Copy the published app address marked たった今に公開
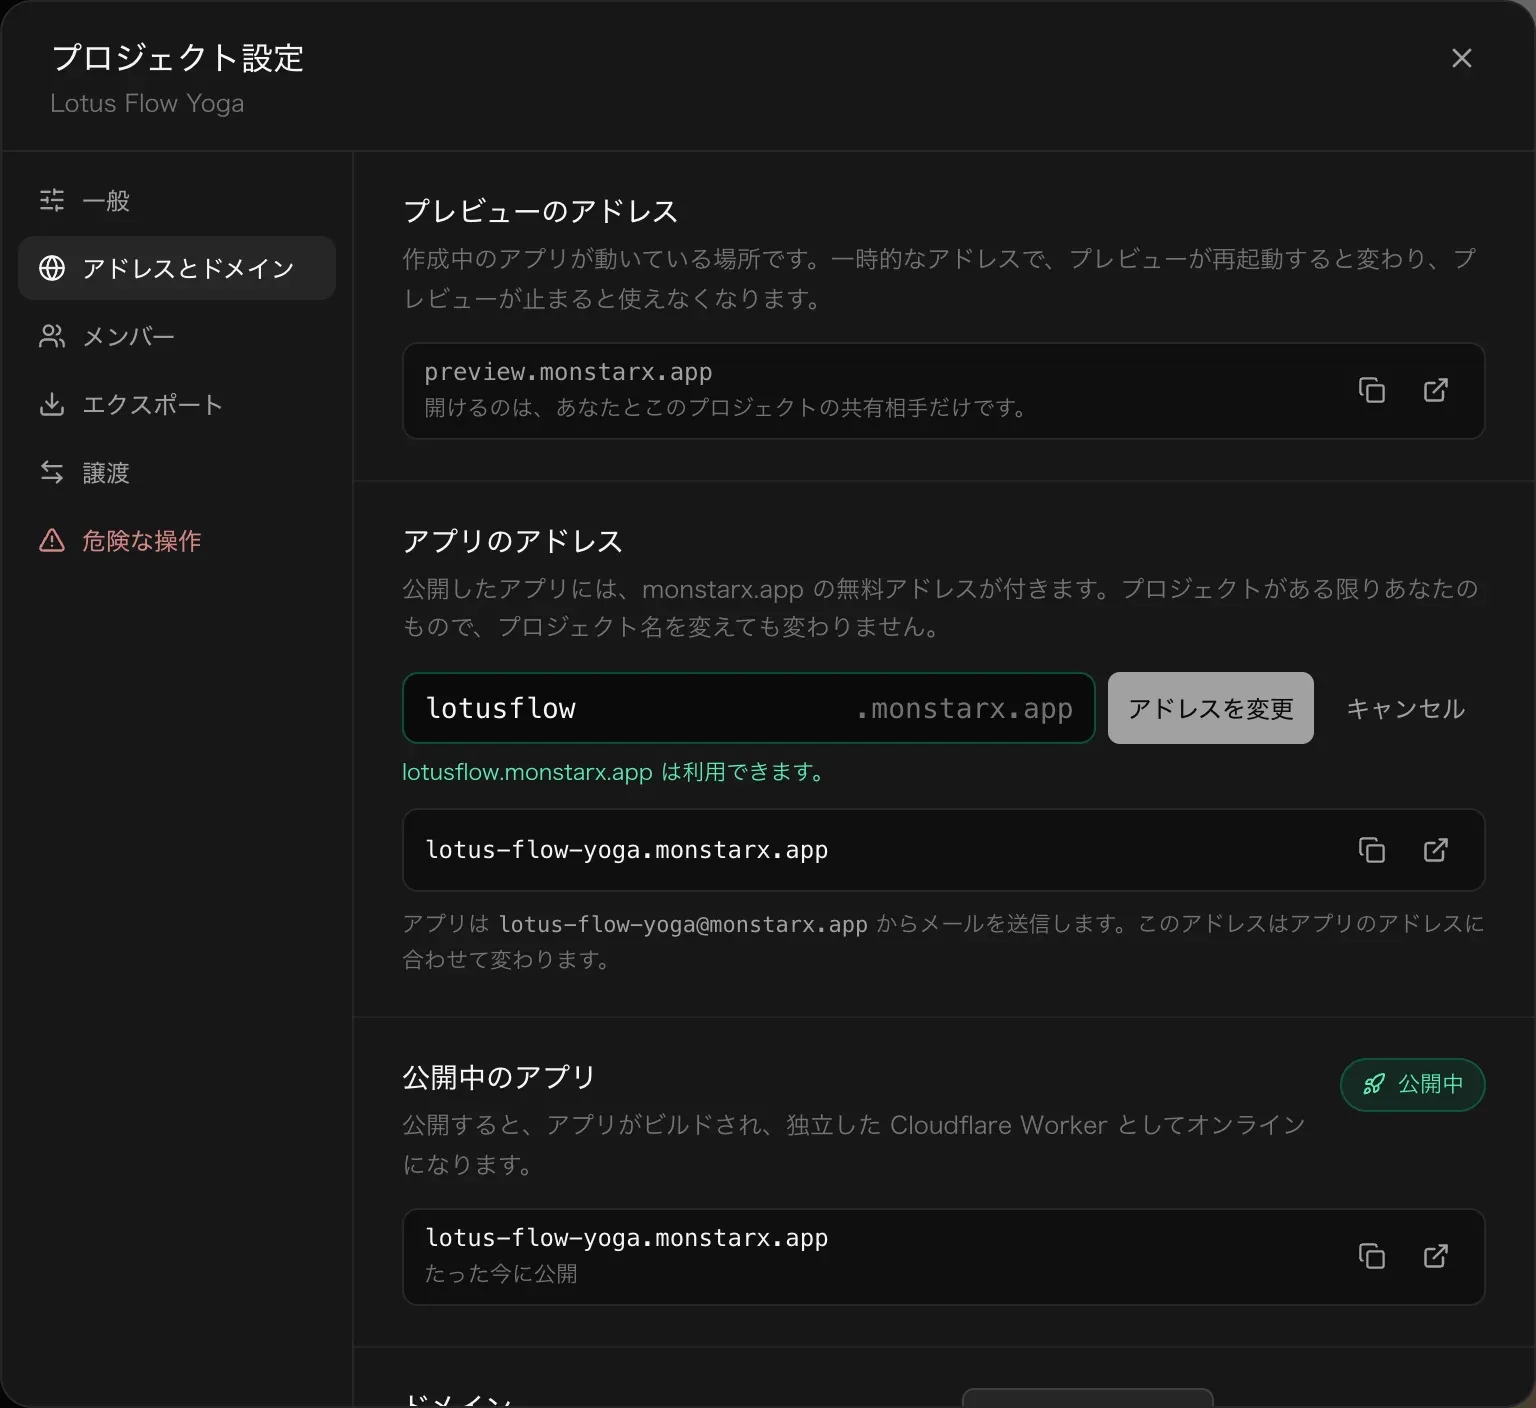The height and width of the screenshot is (1408, 1536). tap(1371, 1256)
